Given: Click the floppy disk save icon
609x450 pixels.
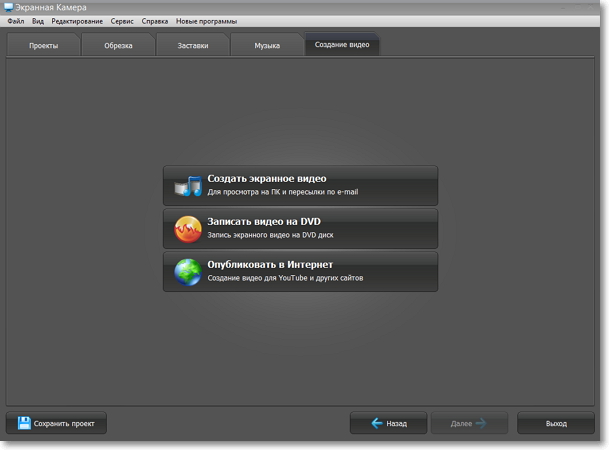Looking at the screenshot, I should (x=24, y=423).
